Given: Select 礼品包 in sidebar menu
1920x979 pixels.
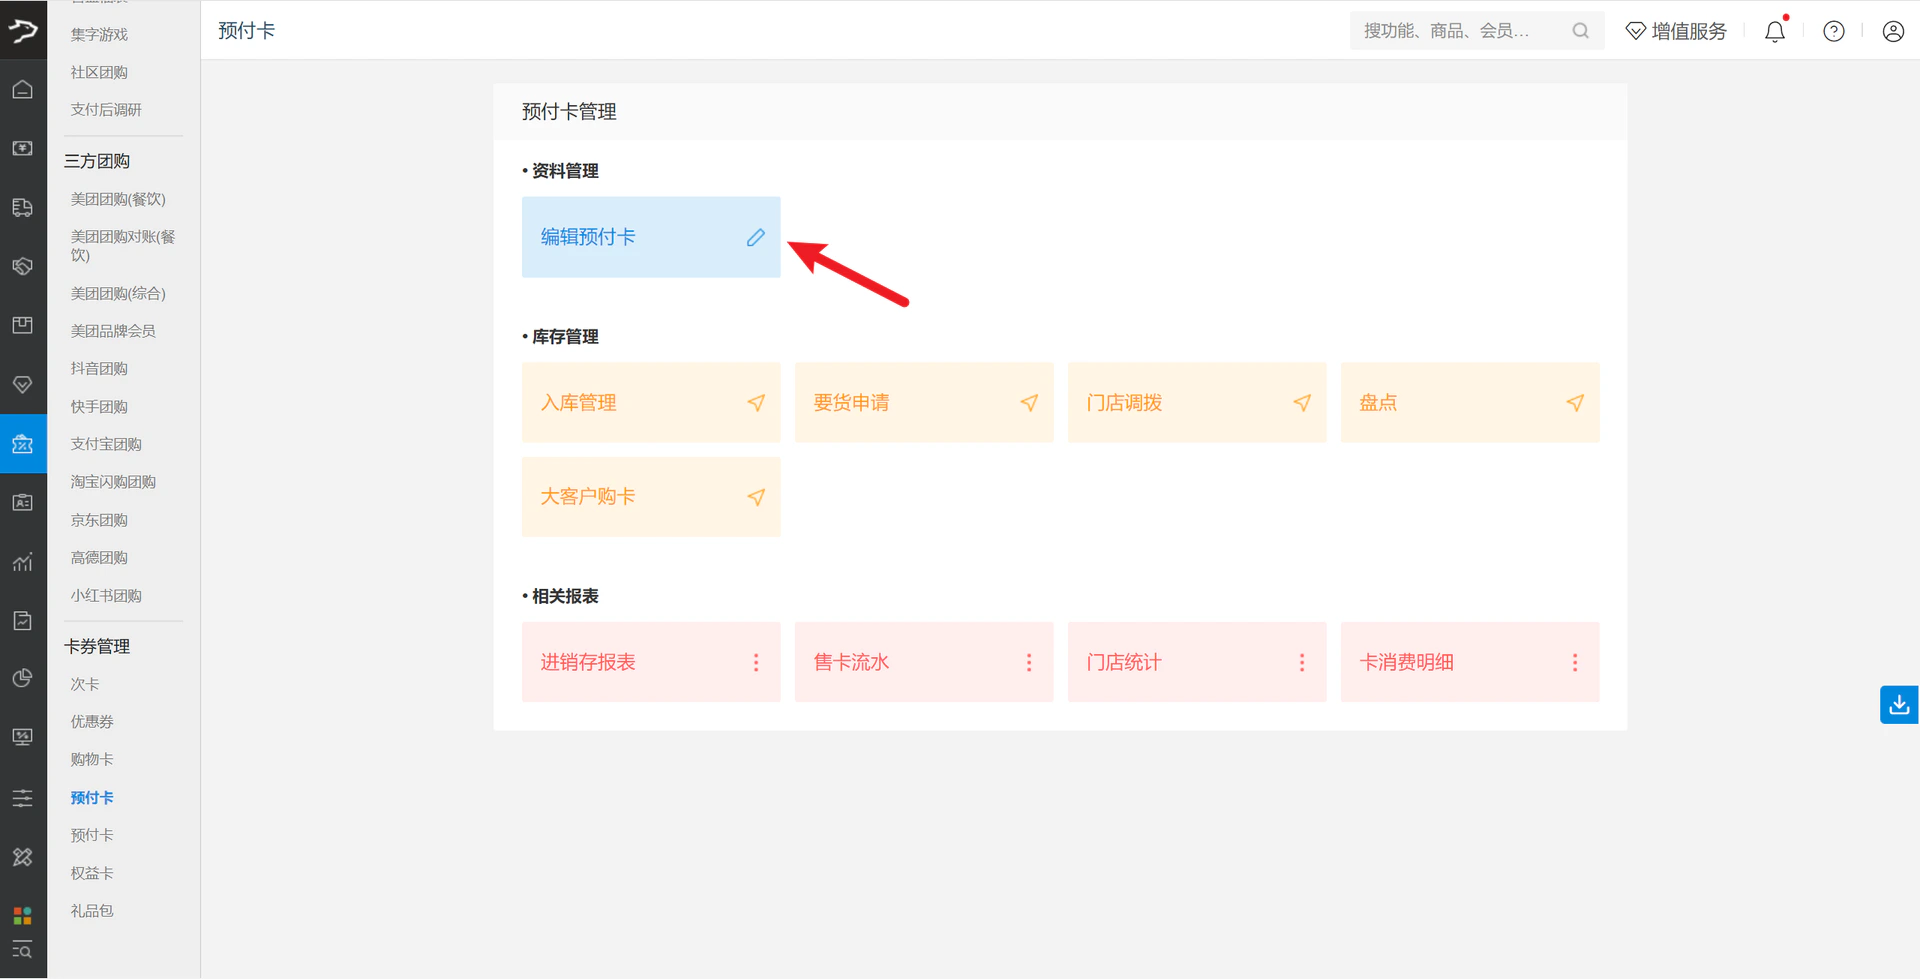Looking at the screenshot, I should tap(92, 910).
